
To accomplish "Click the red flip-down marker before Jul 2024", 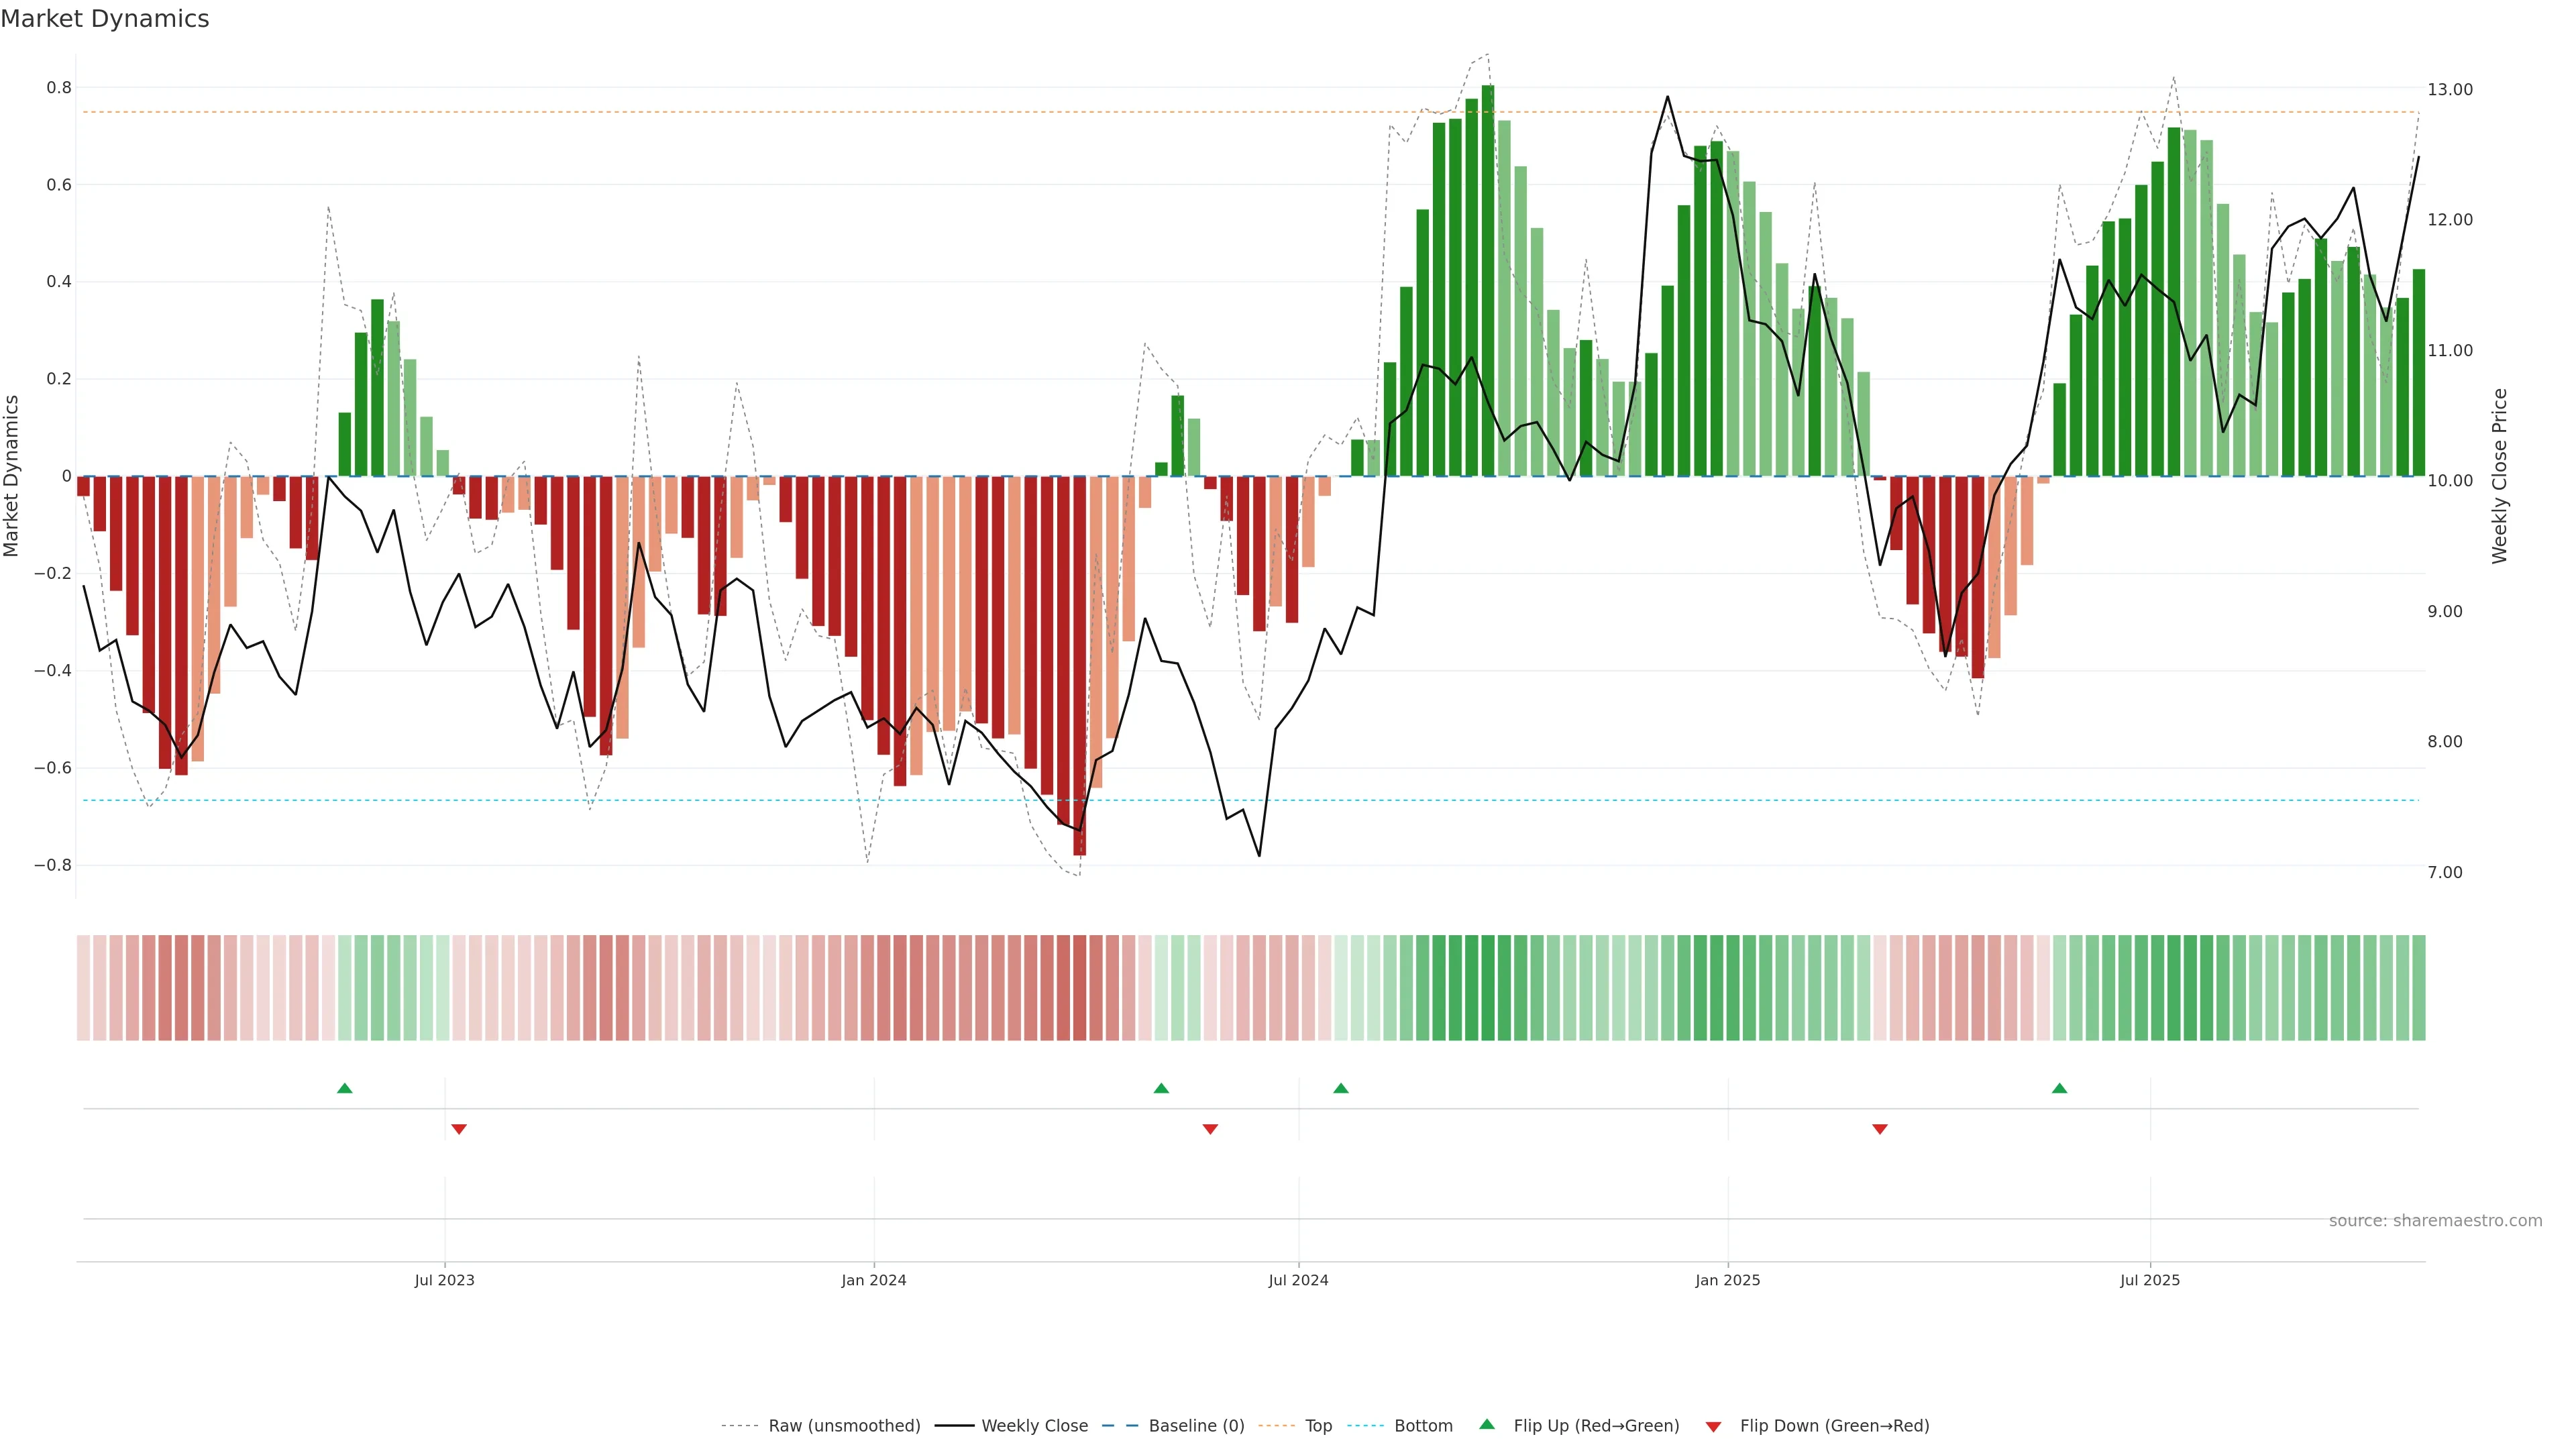I will [1210, 1129].
